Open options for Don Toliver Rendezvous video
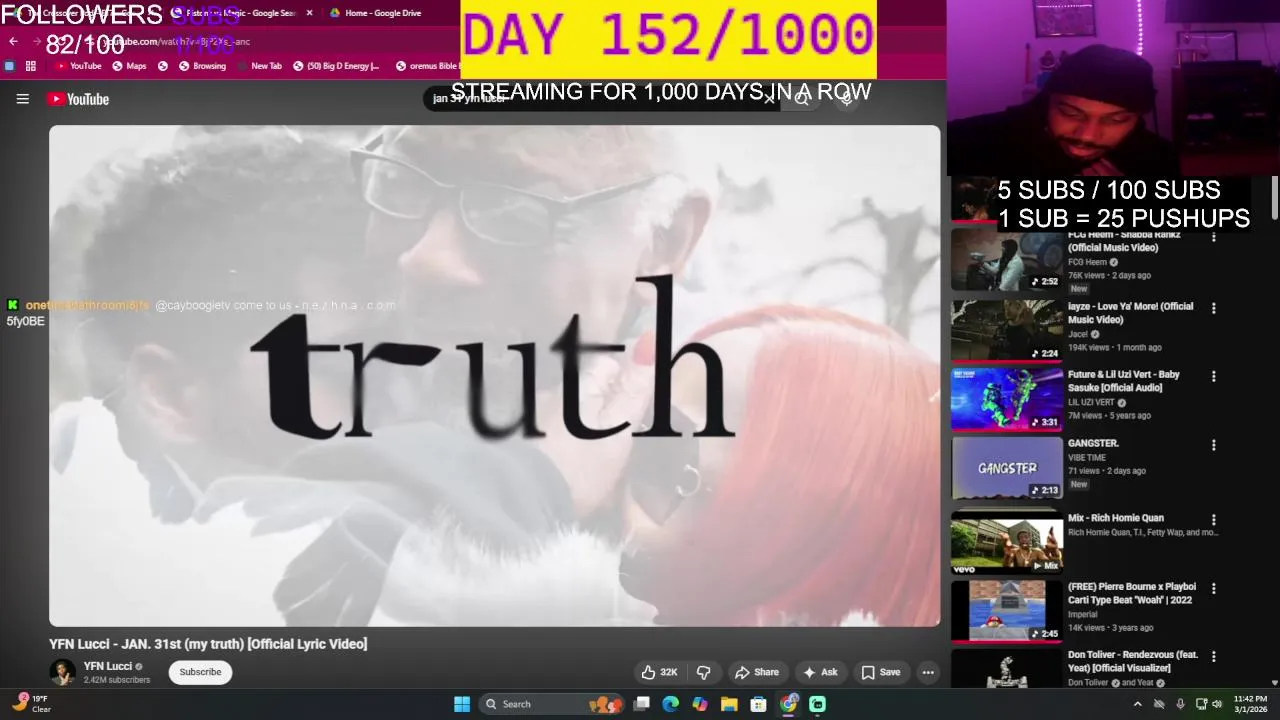The image size is (1280, 720). pyautogui.click(x=1214, y=657)
